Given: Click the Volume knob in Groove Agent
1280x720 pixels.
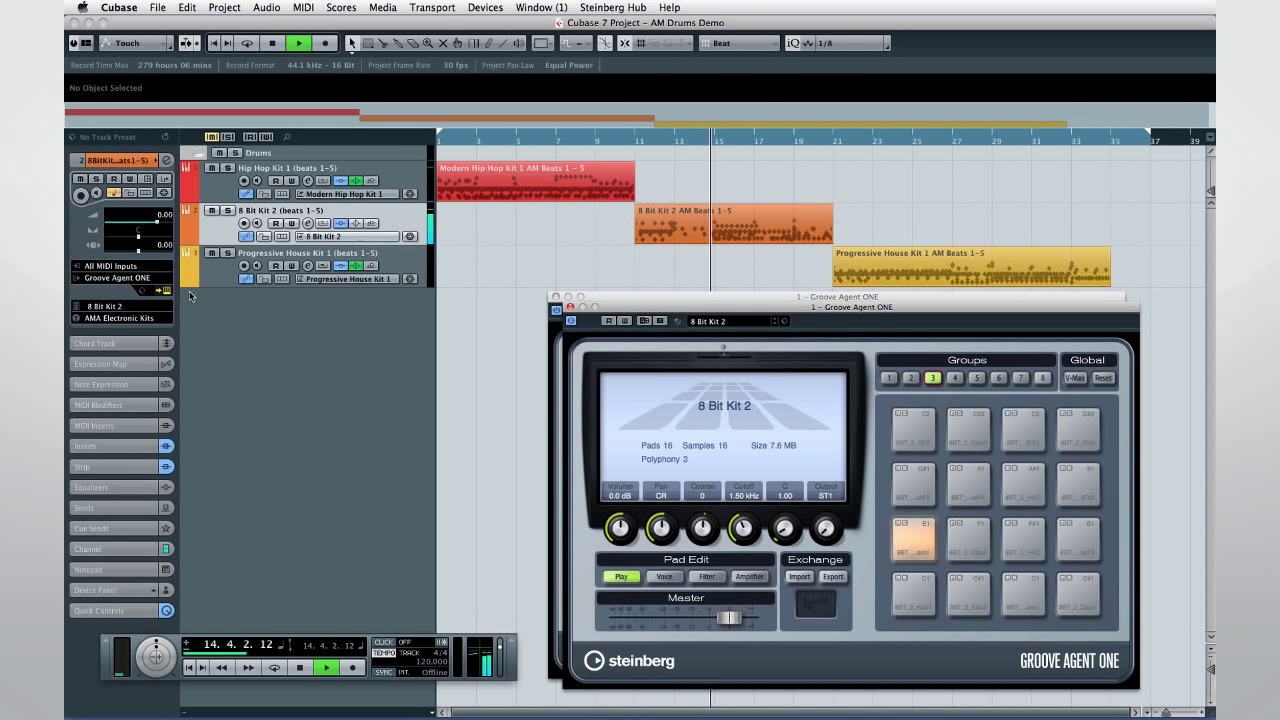Looking at the screenshot, I should point(620,528).
